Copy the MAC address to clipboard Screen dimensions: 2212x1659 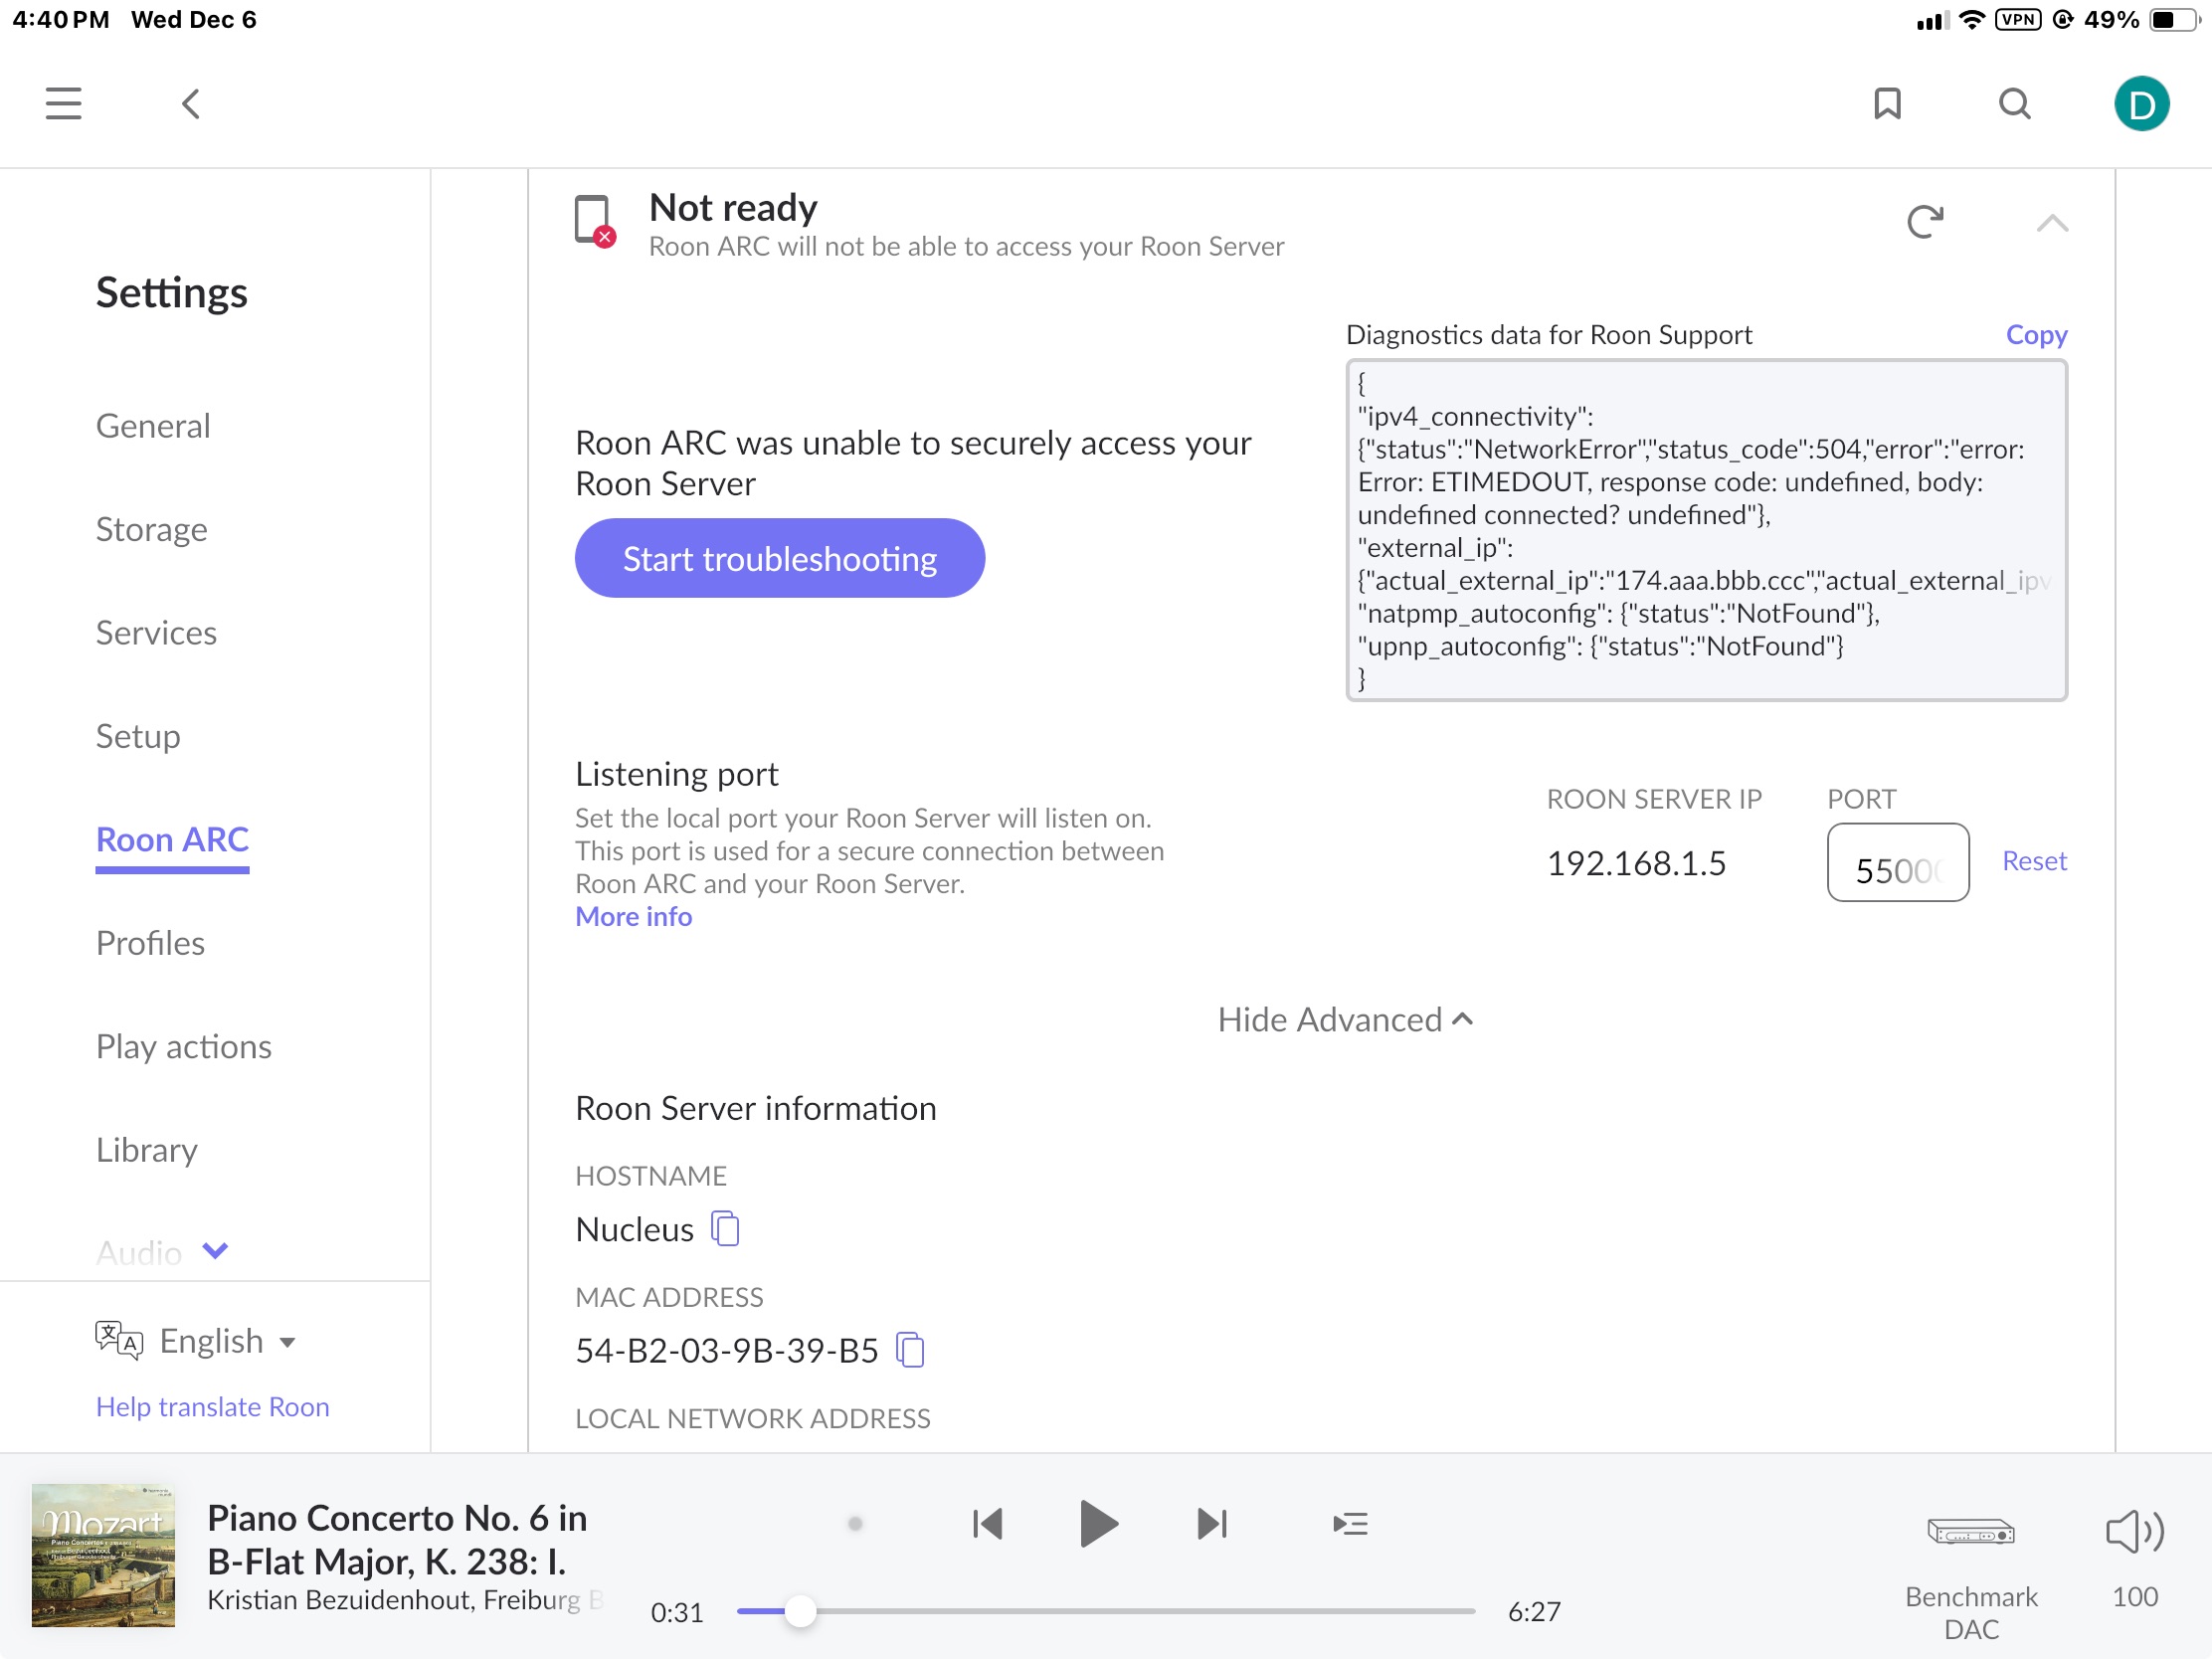click(910, 1350)
